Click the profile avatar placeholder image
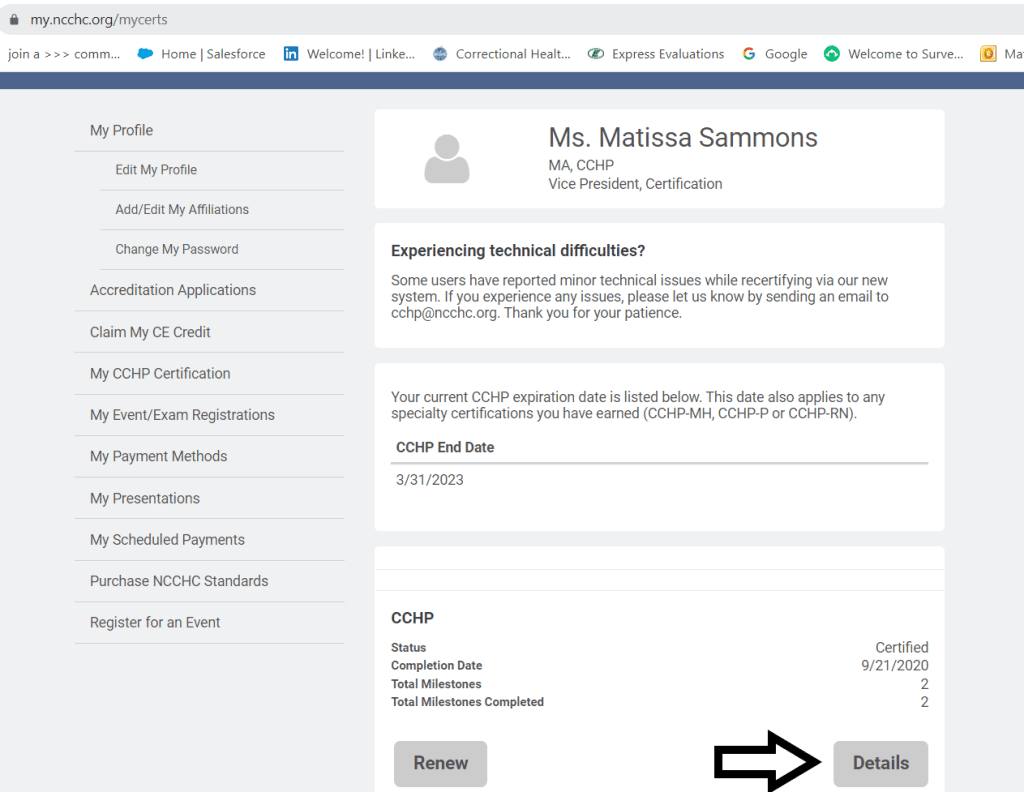The width and height of the screenshot is (1024, 792). point(447,159)
